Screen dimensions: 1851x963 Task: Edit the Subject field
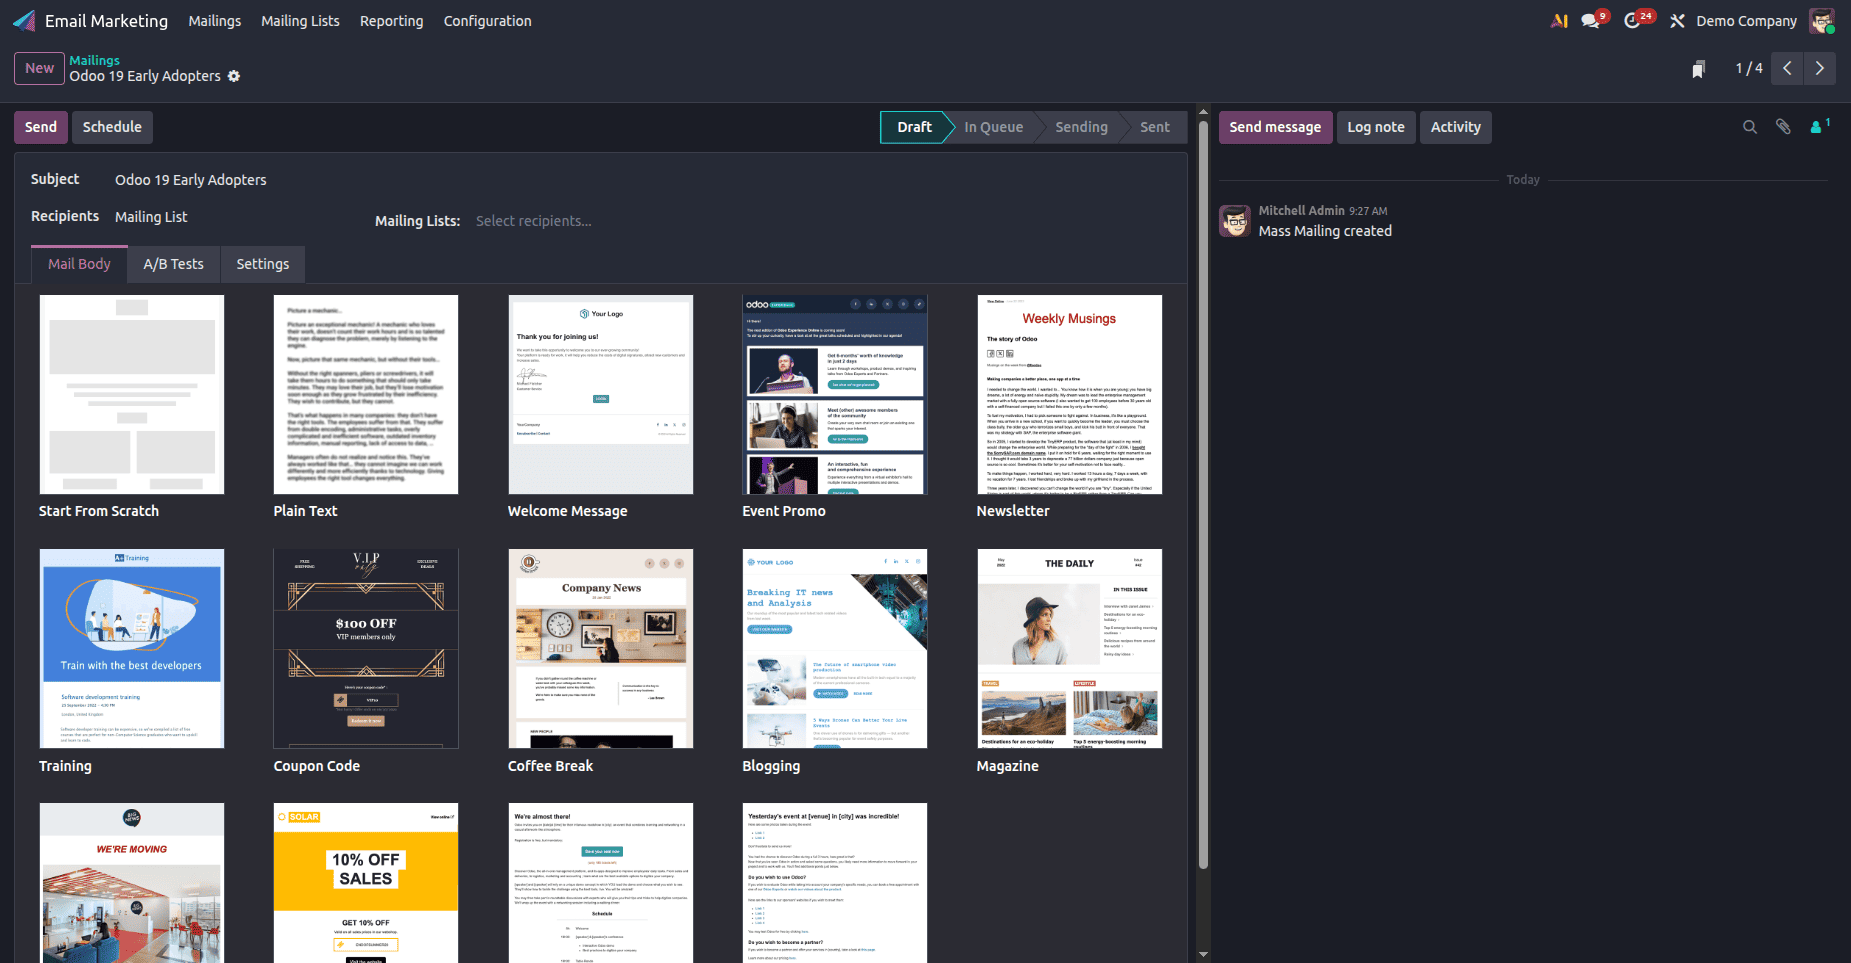[640, 180]
